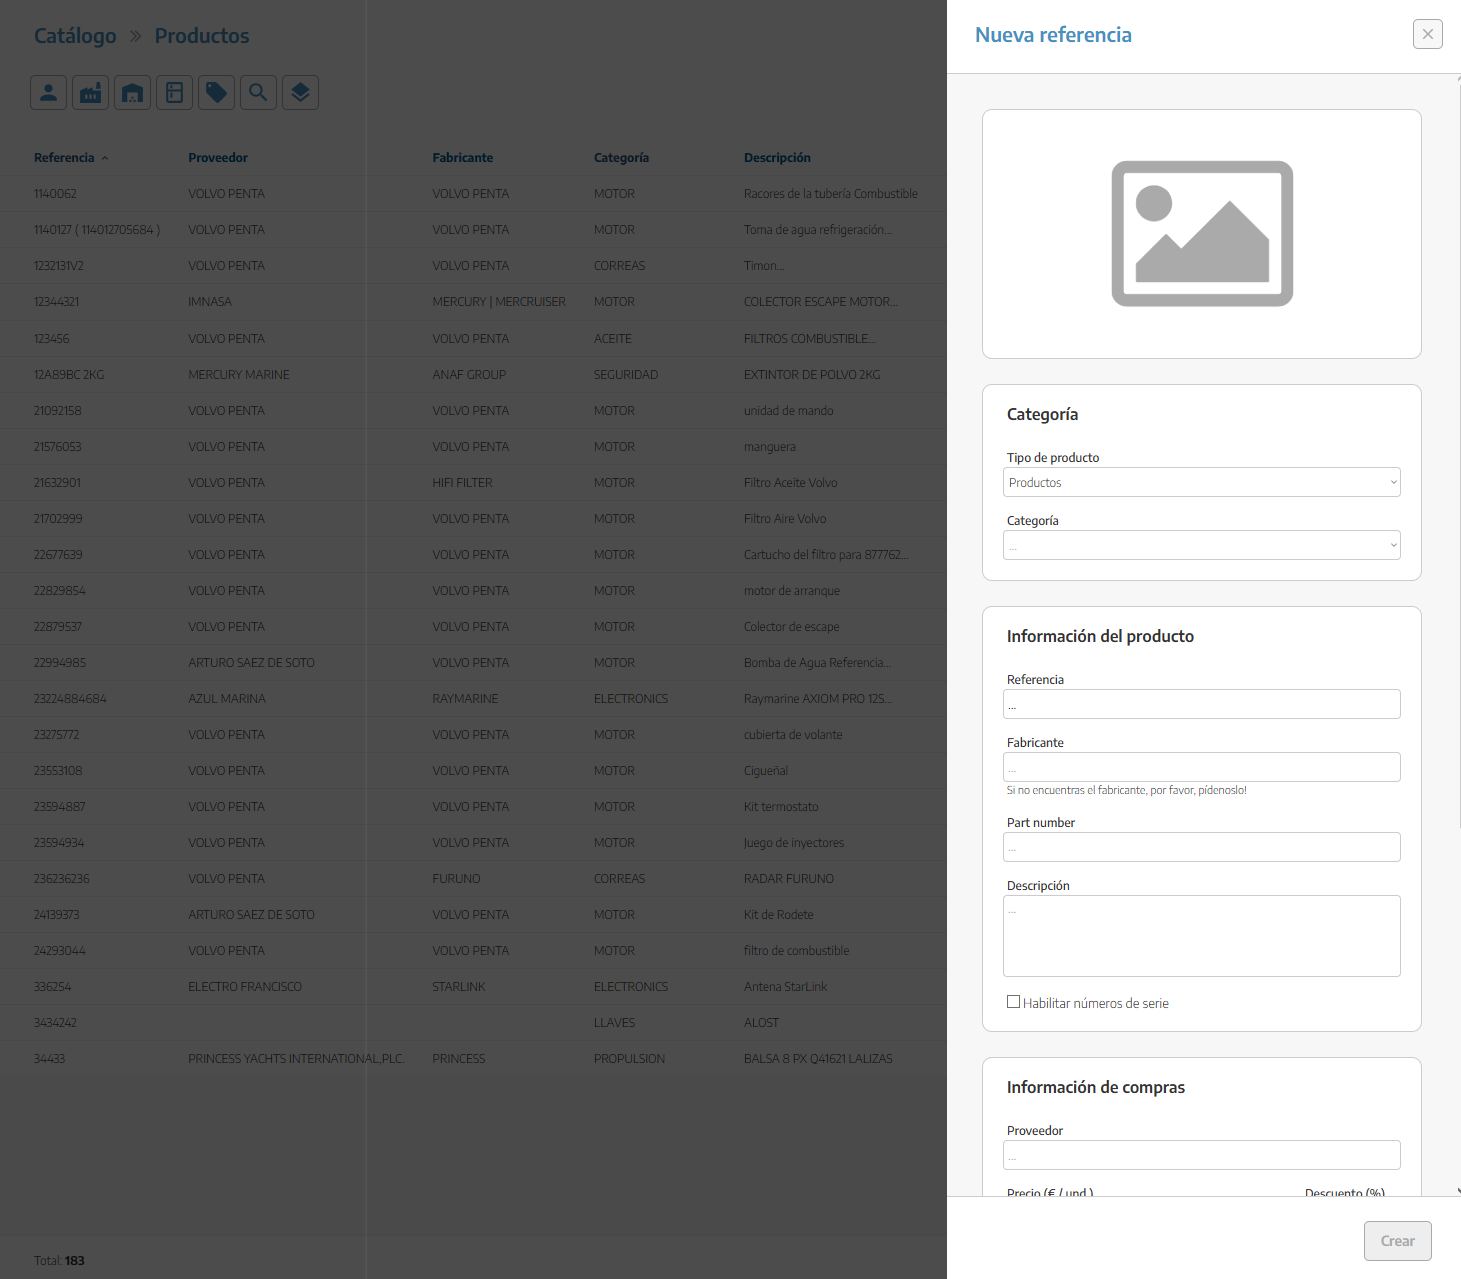The width and height of the screenshot is (1461, 1279).
Task: Click the EXTINTOR DE POLVO 2KG description
Action: 812,375
